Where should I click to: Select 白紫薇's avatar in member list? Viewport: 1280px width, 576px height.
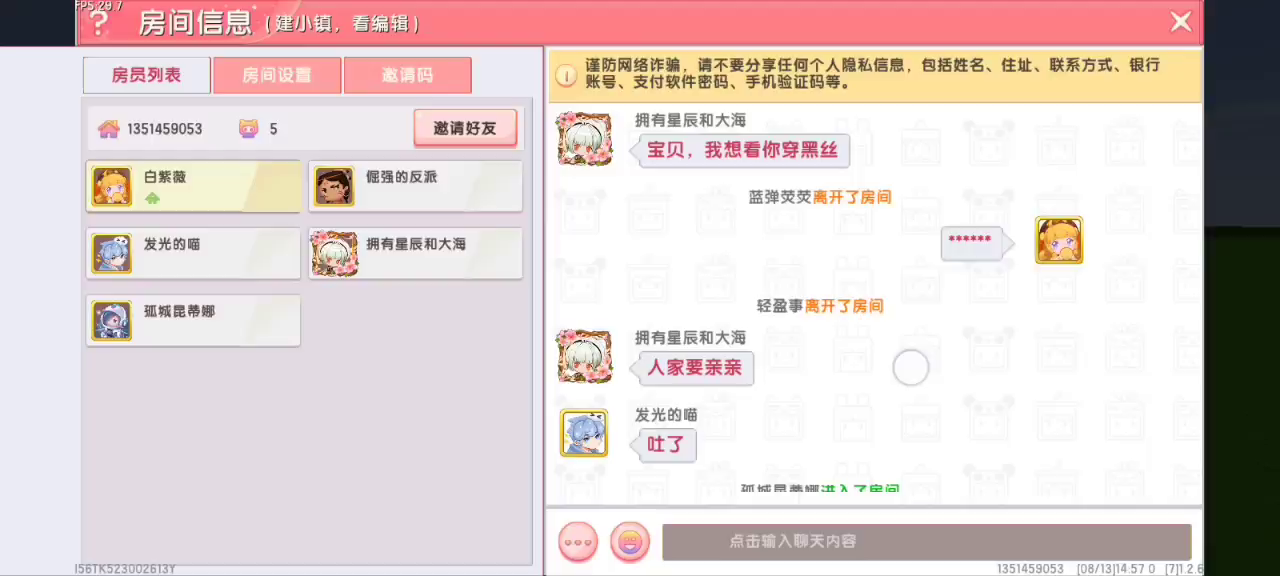pos(112,187)
